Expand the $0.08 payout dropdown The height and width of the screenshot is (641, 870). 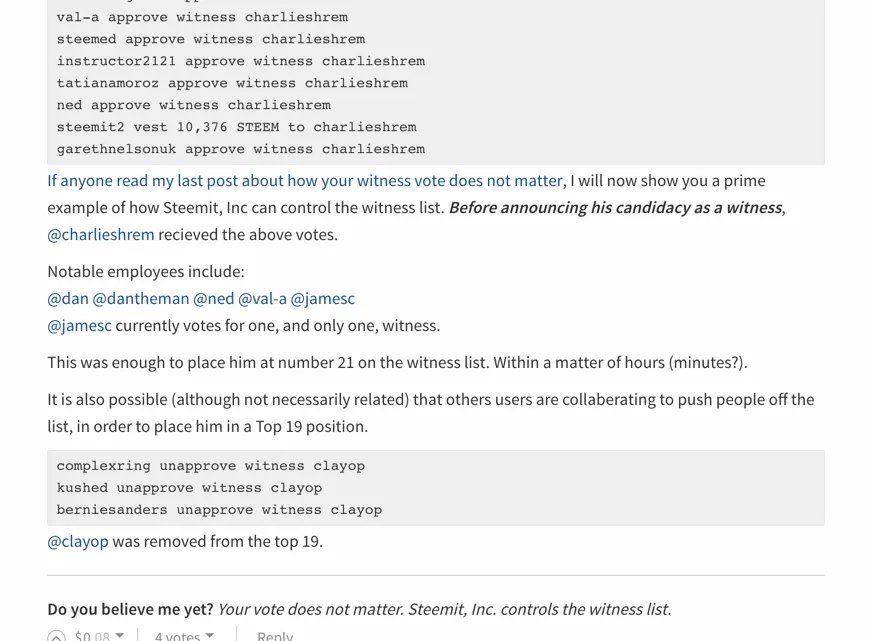pos(120,636)
